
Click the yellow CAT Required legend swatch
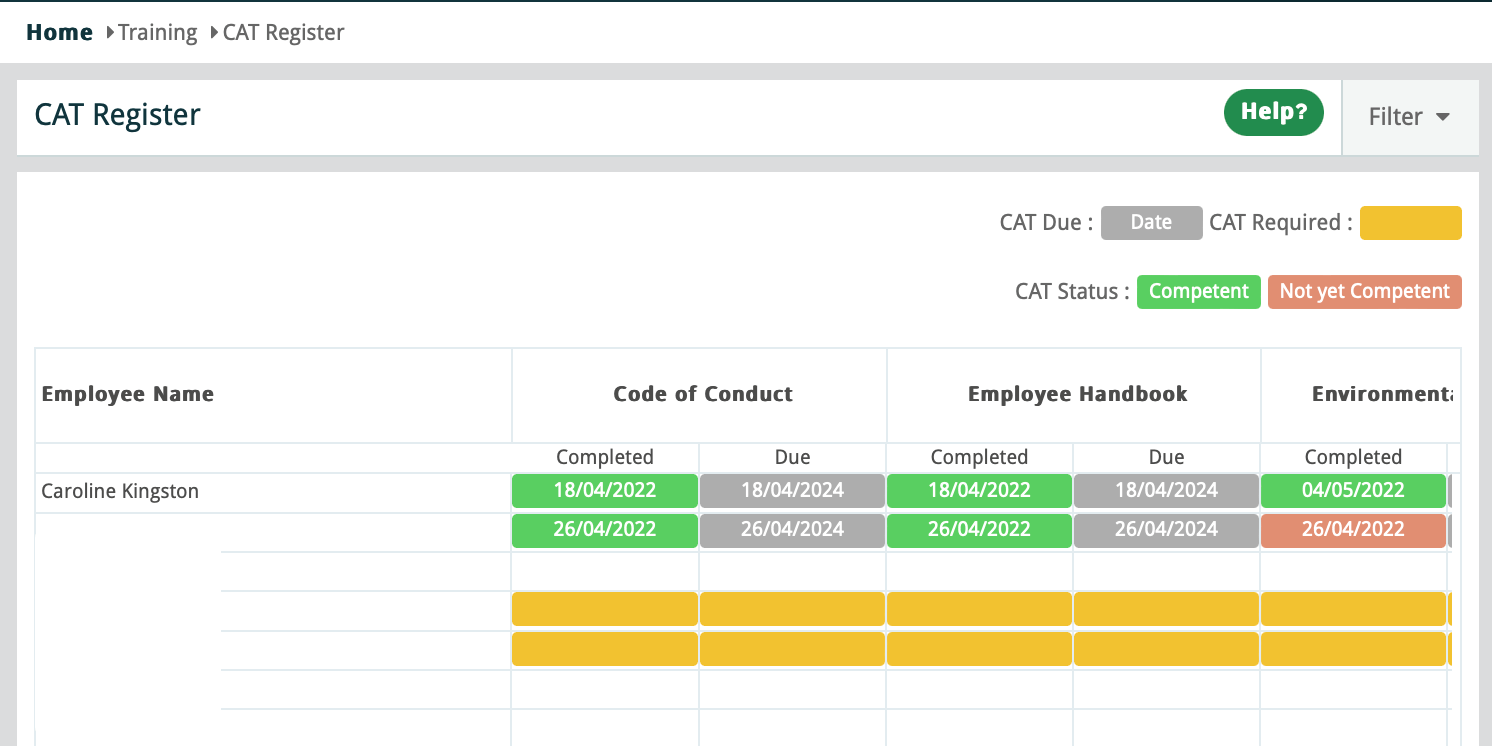click(x=1410, y=223)
